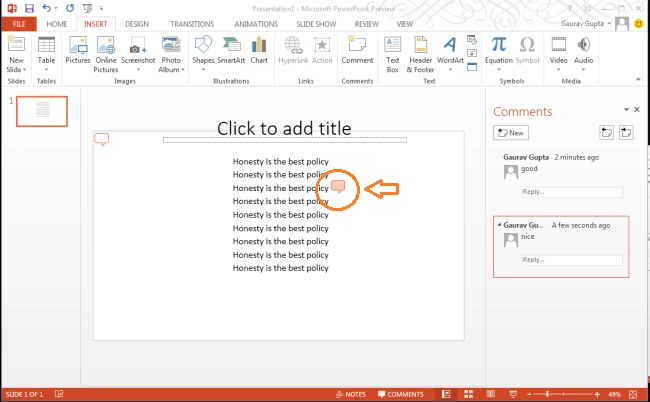Open Header & Footer settings
650x402 pixels.
pos(420,54)
